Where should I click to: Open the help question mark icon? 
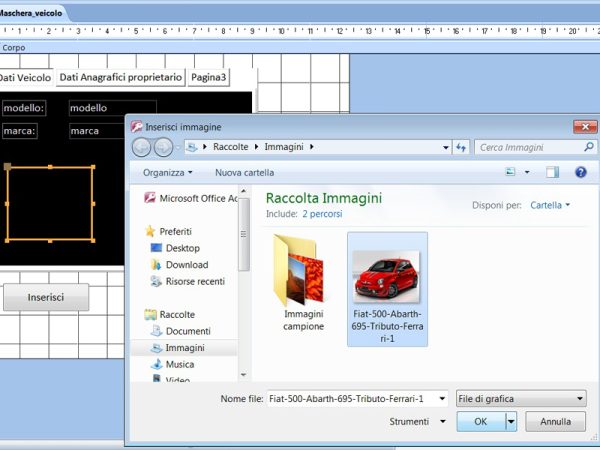(x=580, y=172)
